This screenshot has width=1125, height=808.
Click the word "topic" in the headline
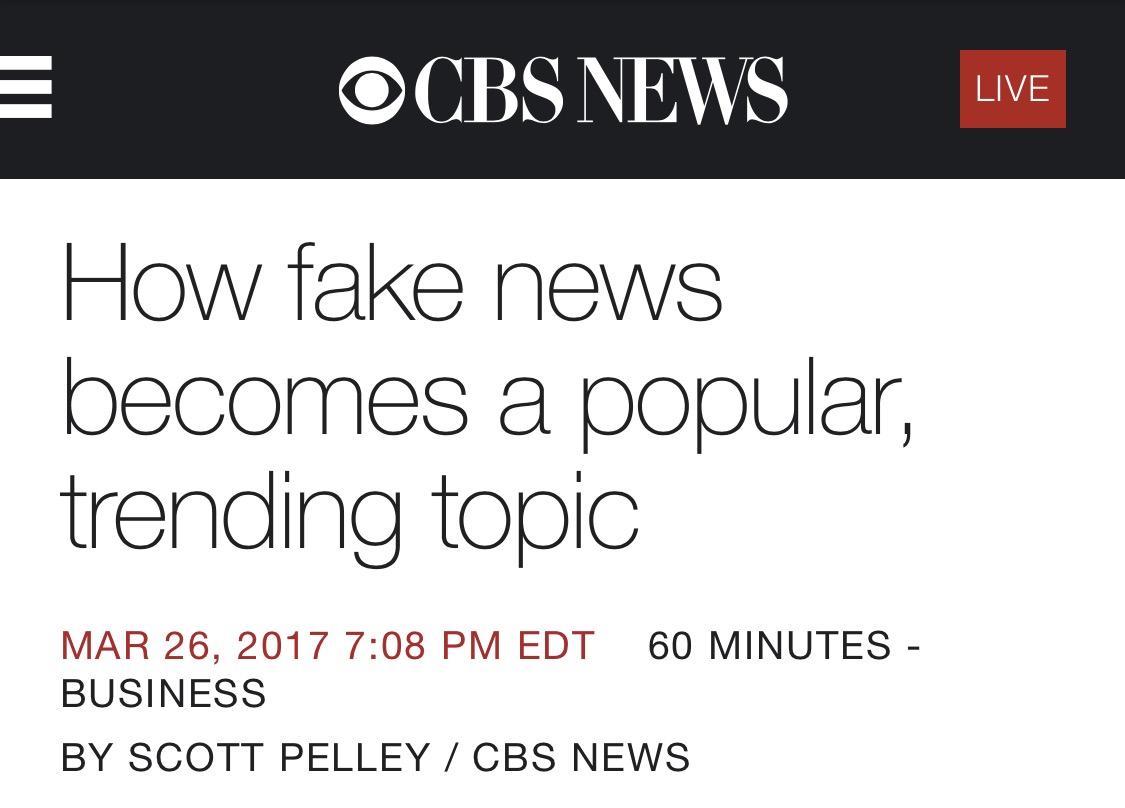pos(535,515)
